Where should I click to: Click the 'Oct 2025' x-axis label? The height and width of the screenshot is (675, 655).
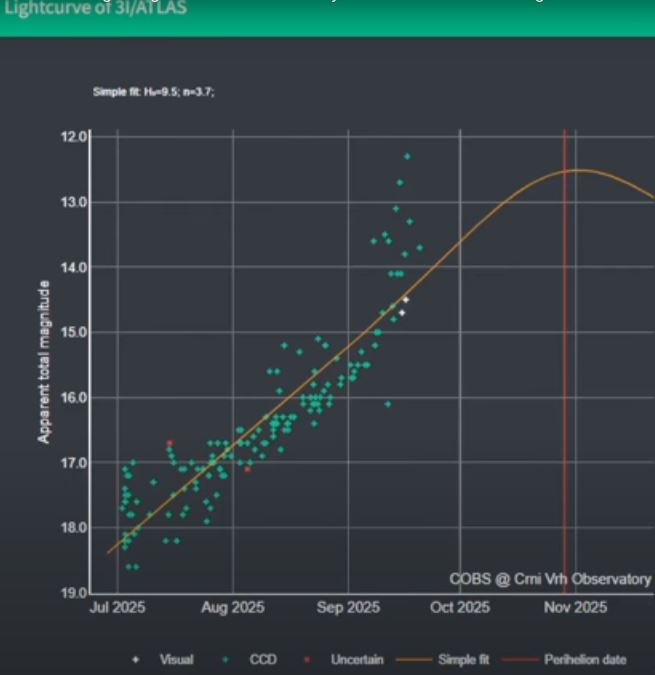coord(460,607)
